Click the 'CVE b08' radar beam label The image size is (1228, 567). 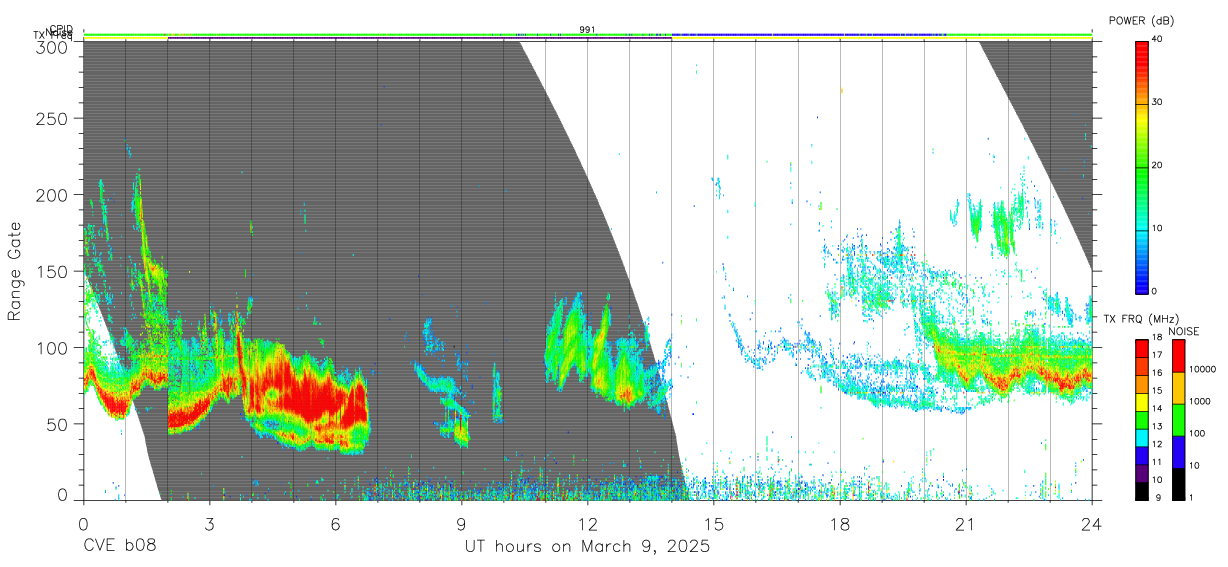pos(119,547)
